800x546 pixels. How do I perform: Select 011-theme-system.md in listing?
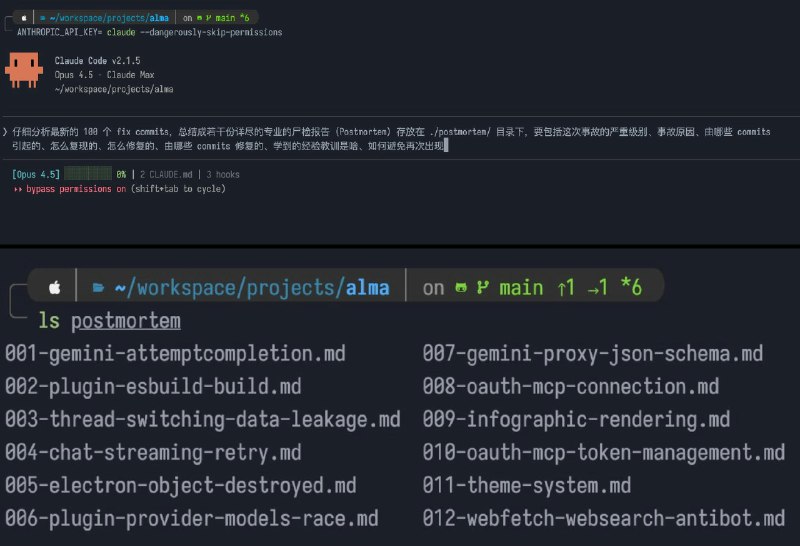tap(526, 485)
